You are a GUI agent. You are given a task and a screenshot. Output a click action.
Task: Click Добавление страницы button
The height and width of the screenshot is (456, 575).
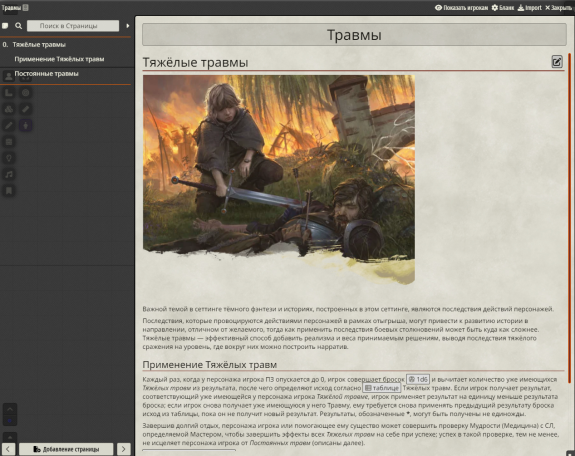(x=66, y=449)
